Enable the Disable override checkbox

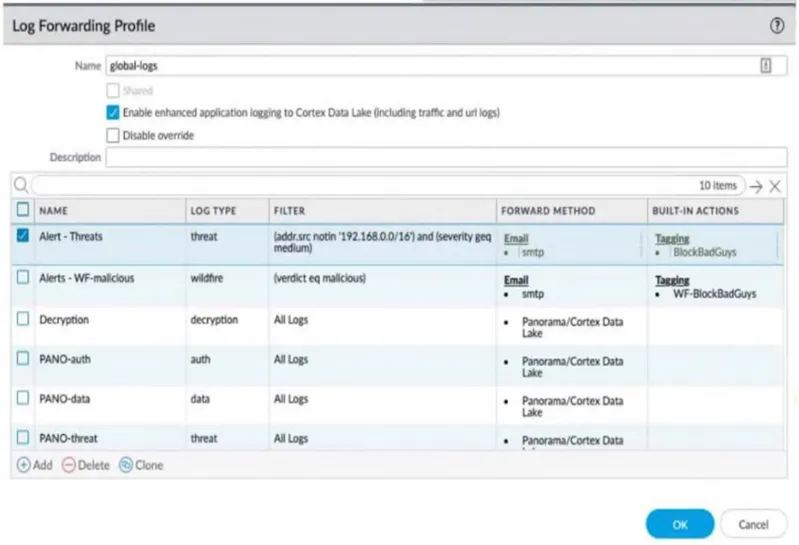(113, 135)
